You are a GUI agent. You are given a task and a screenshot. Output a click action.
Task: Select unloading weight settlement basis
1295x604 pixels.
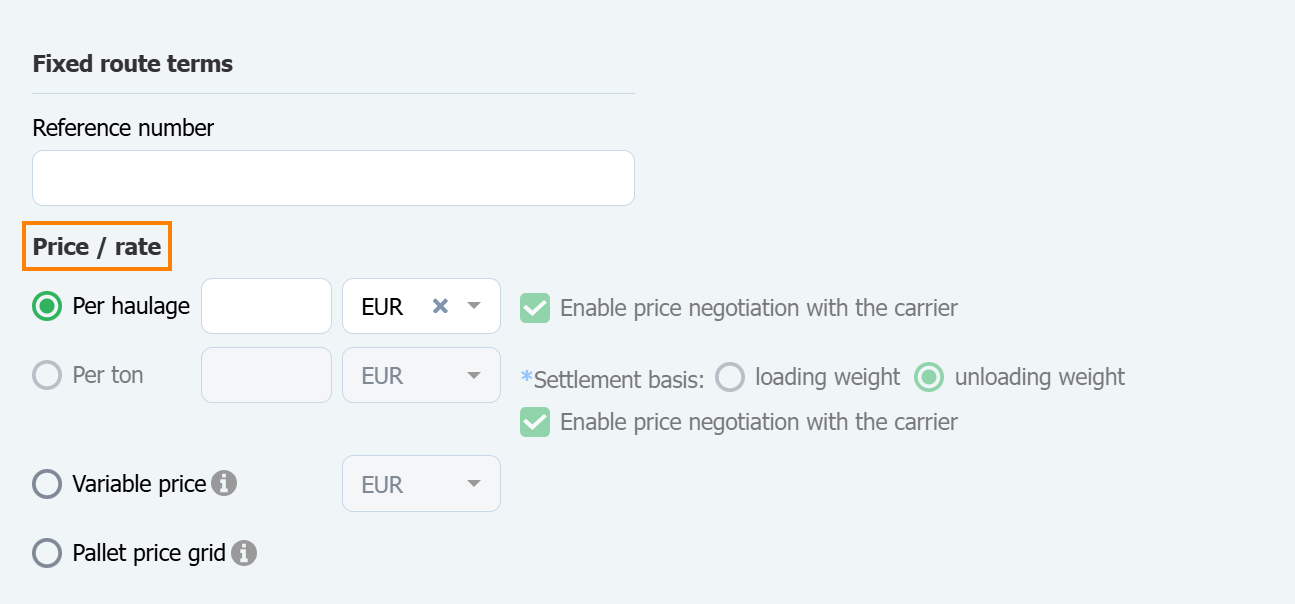tap(929, 377)
